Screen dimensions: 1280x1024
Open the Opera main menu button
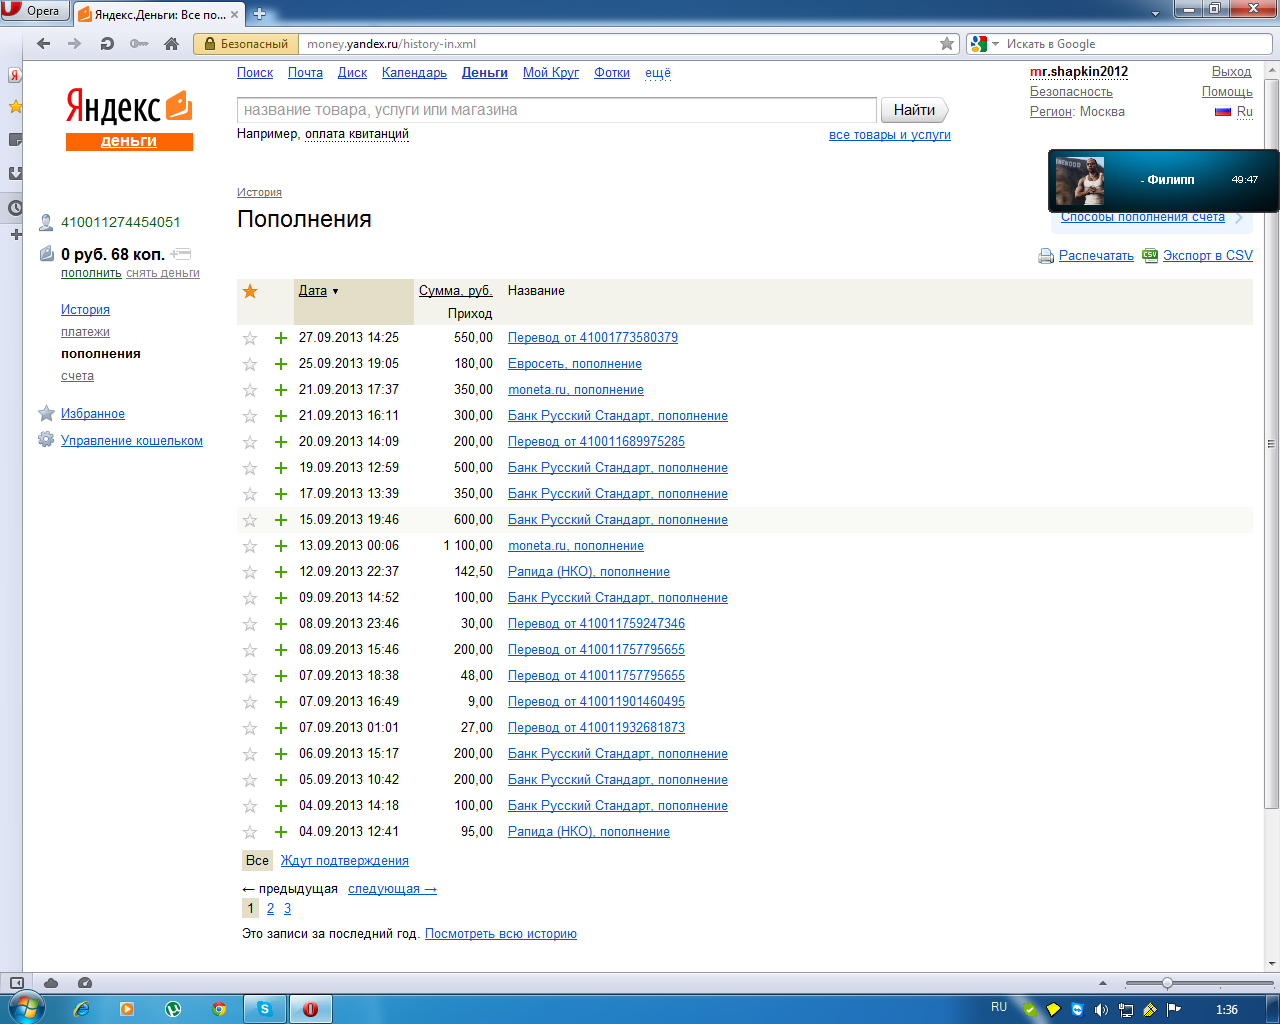click(34, 11)
